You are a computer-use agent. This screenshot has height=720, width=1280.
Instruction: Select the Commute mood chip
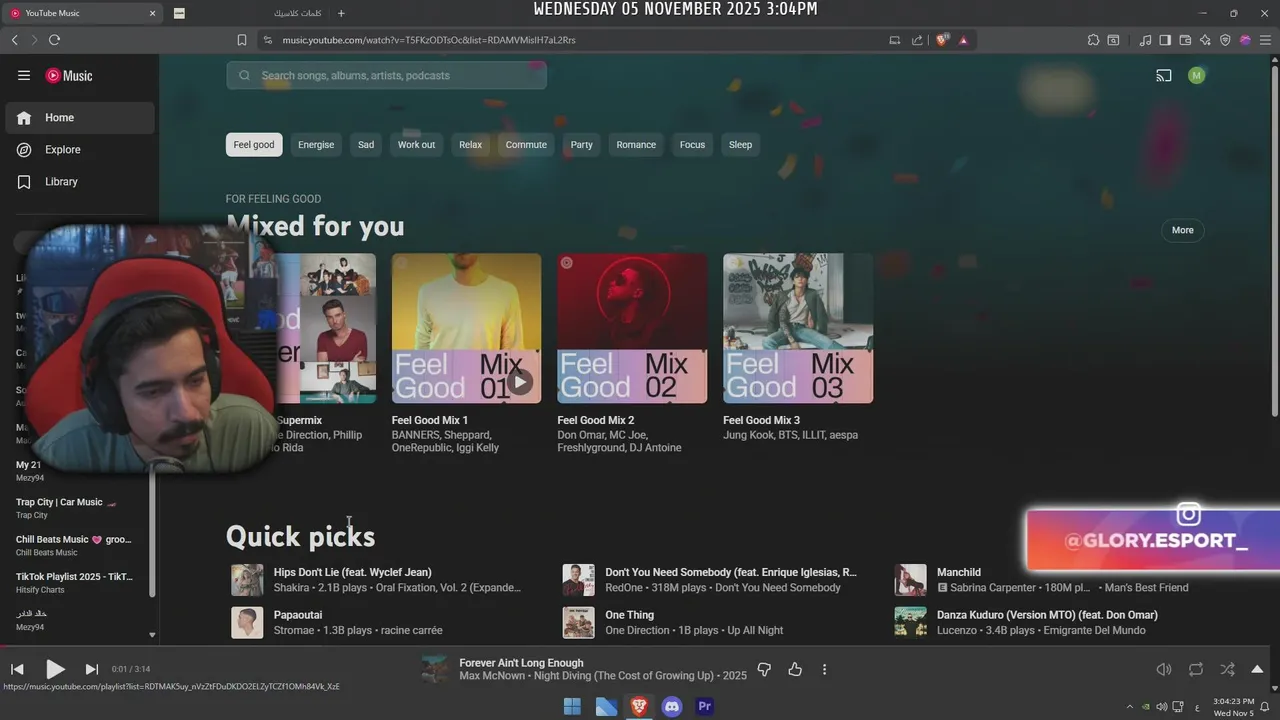pyautogui.click(x=526, y=144)
